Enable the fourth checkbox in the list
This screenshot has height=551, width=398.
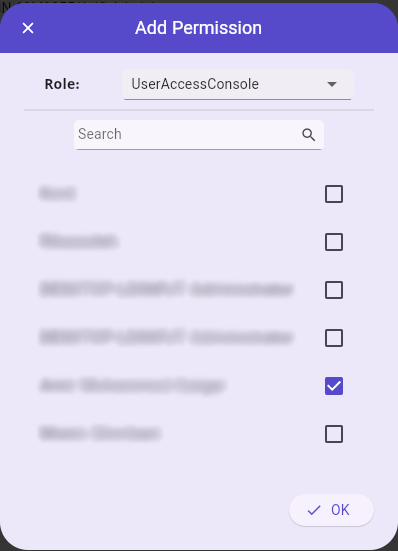pos(334,338)
